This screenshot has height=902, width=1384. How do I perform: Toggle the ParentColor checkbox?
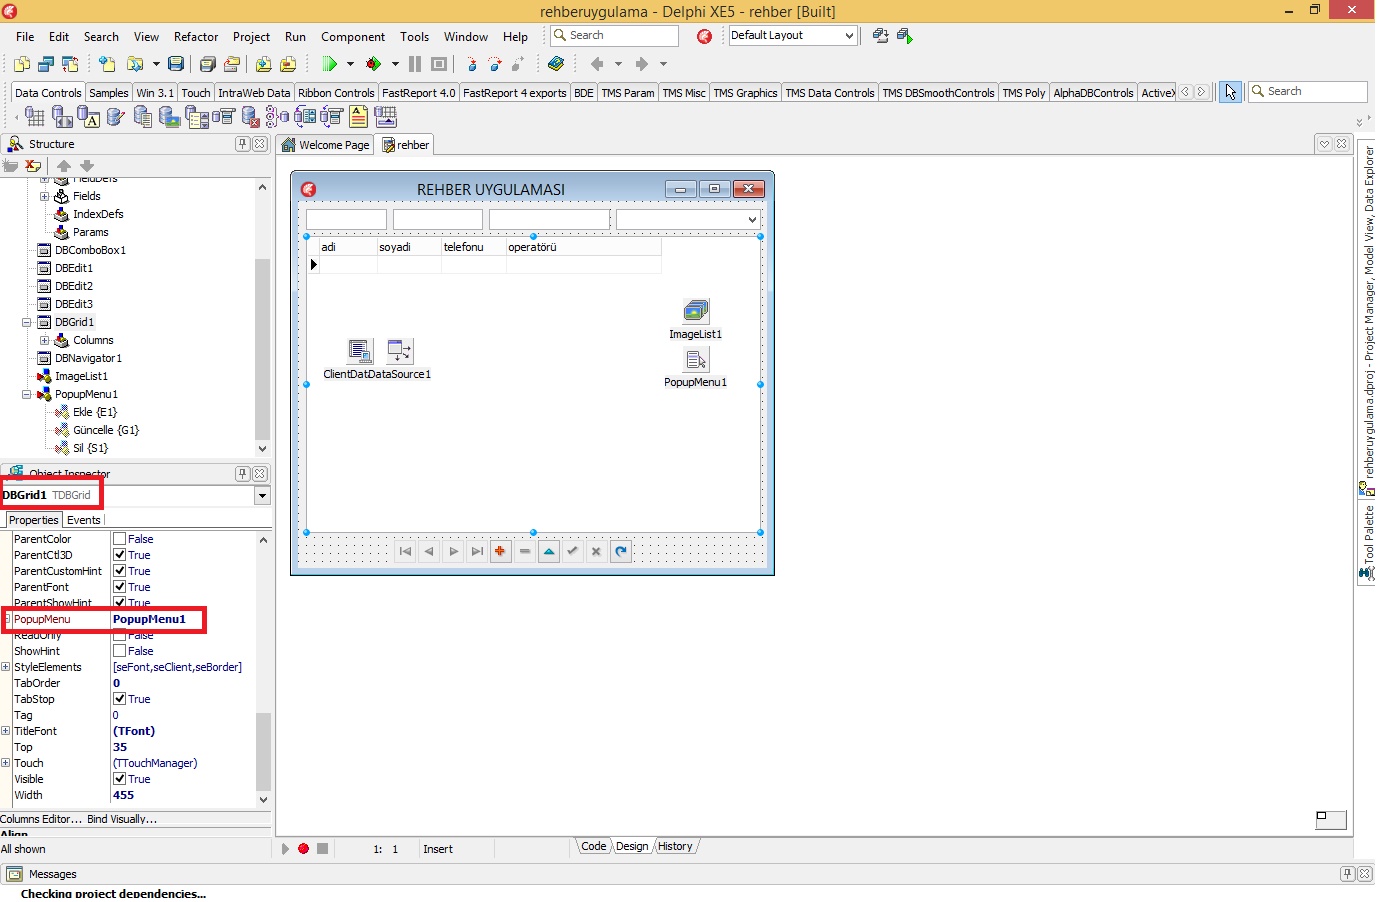coord(119,539)
